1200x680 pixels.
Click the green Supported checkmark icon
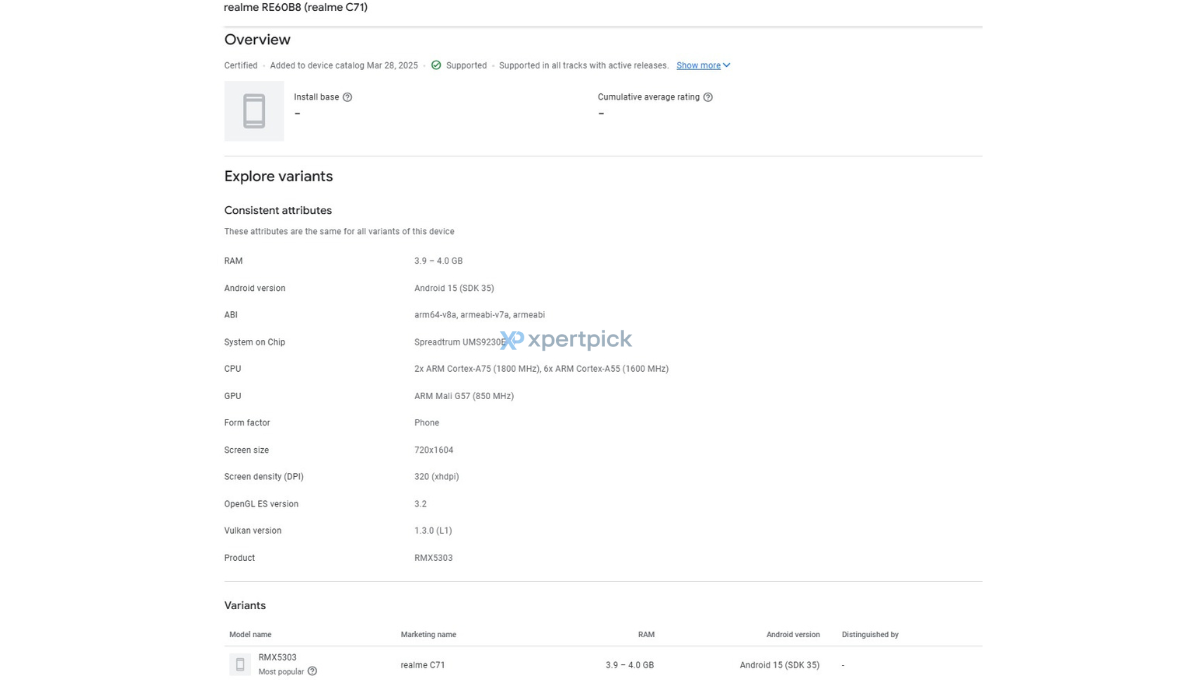pos(436,65)
